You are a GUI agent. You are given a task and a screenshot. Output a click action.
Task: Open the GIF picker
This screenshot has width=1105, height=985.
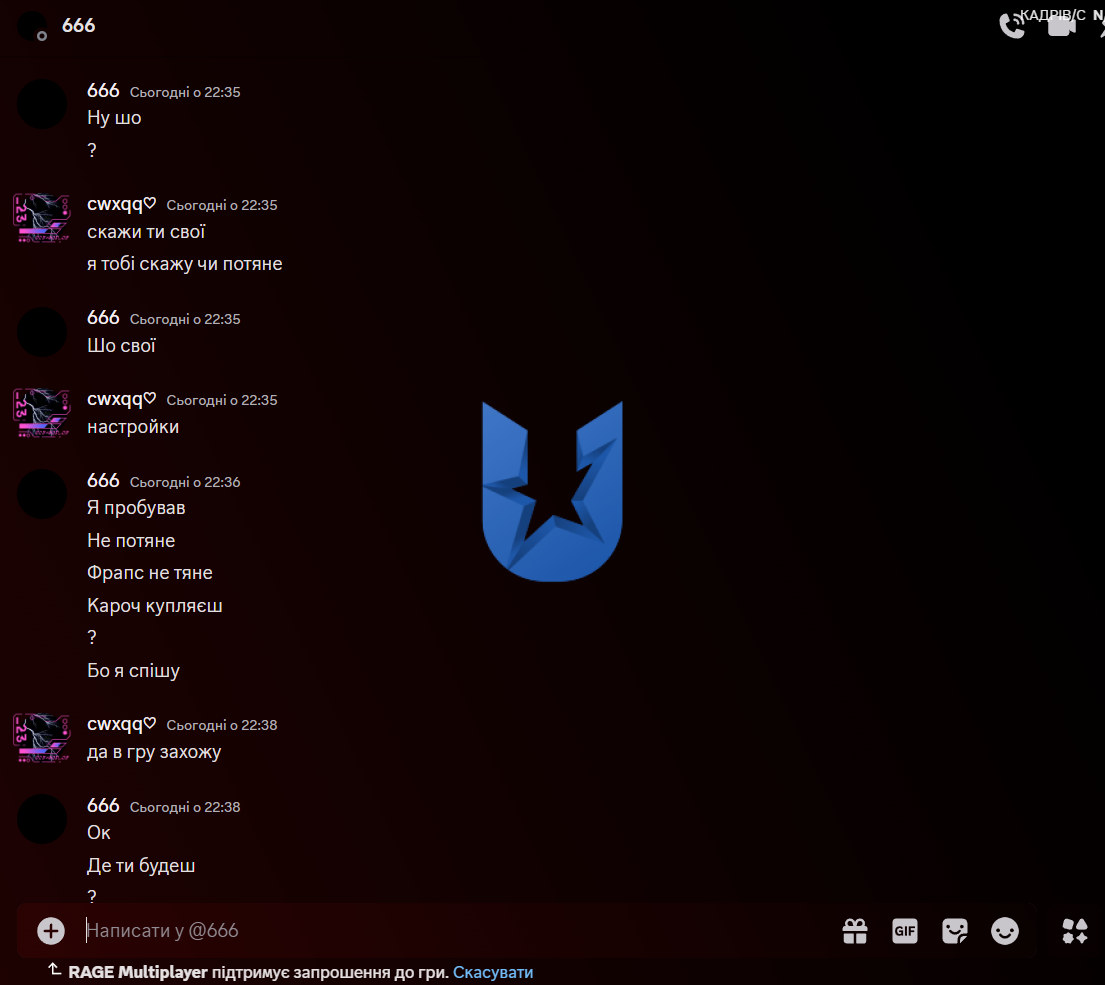point(905,931)
